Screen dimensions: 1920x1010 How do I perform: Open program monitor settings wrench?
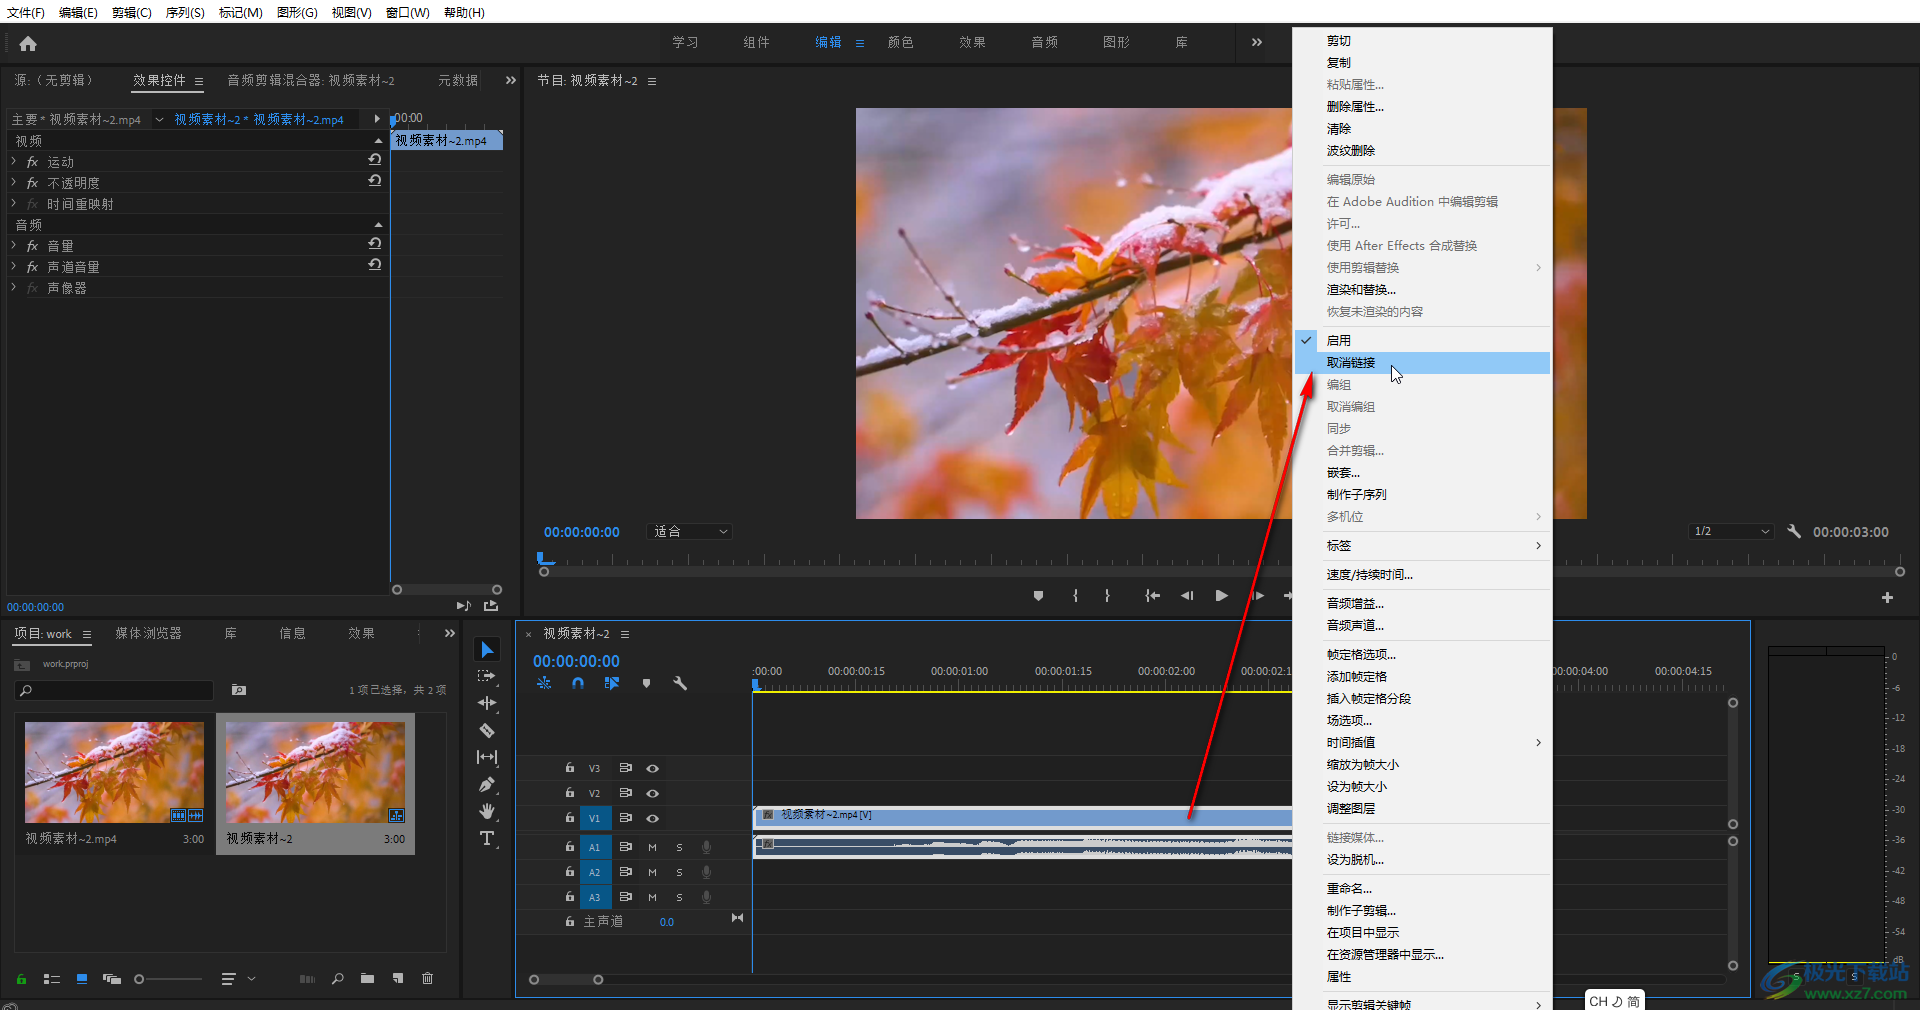pos(1794,531)
